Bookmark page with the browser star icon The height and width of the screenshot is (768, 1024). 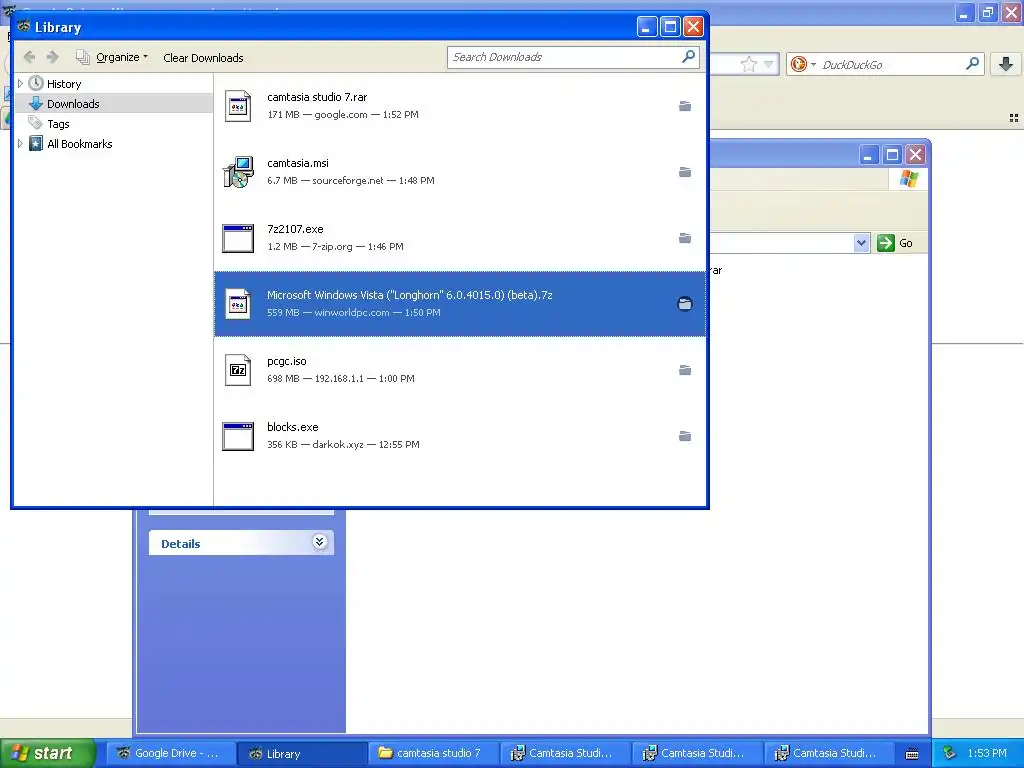click(x=748, y=64)
